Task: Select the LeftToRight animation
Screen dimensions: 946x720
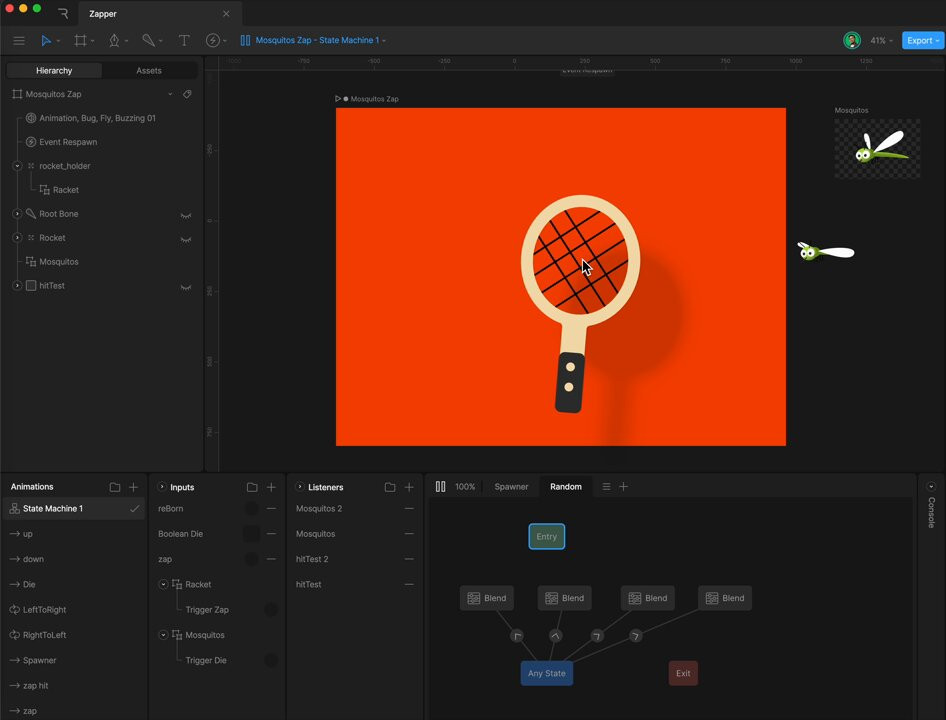Action: tap(58, 610)
